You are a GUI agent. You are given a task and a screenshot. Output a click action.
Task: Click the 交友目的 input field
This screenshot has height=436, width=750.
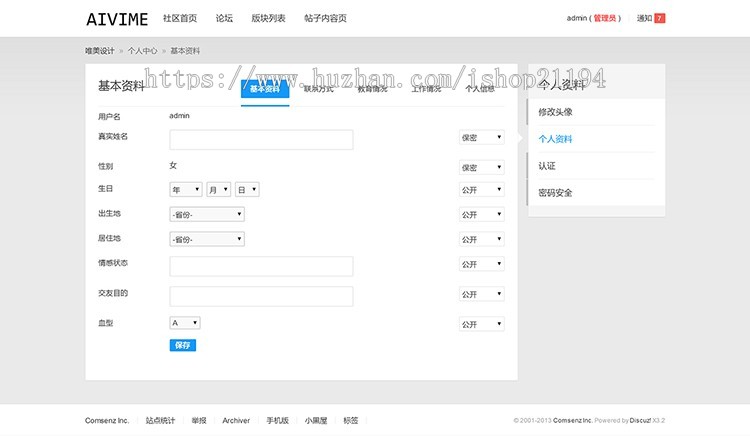[261, 296]
